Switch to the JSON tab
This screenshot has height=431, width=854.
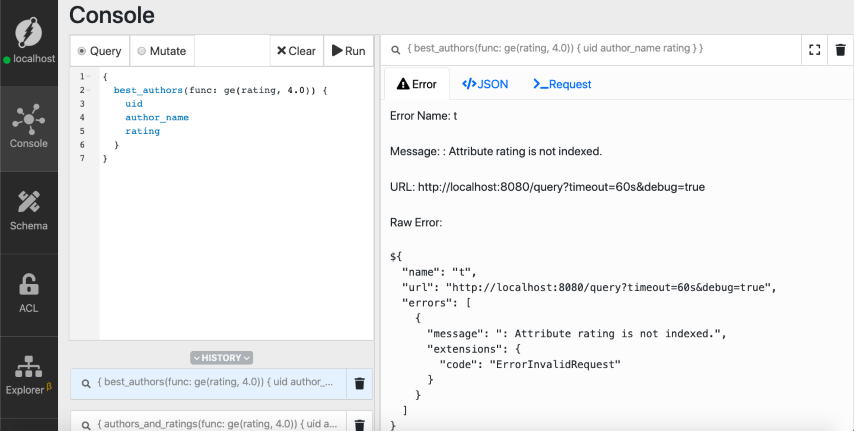[485, 84]
